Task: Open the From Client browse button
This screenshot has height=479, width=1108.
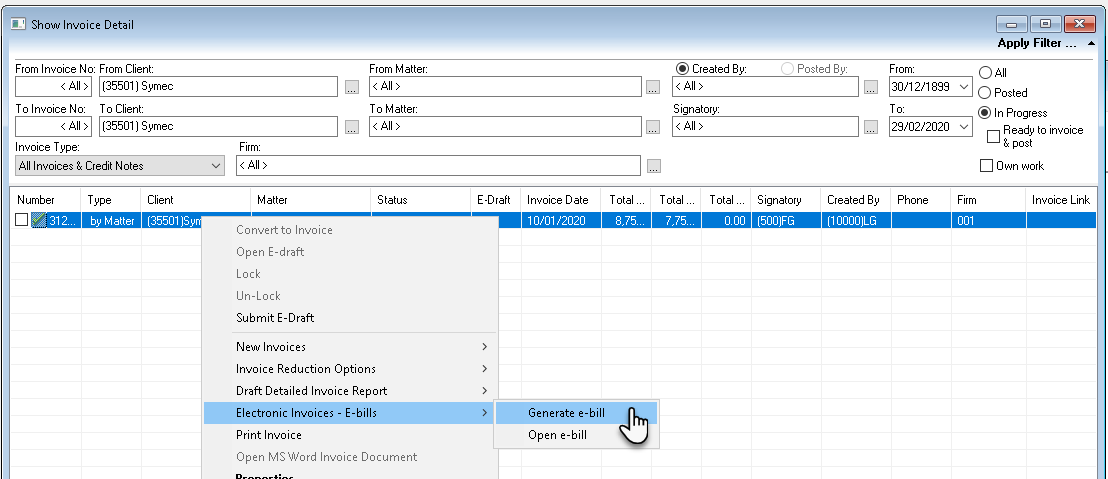Action: pyautogui.click(x=352, y=88)
